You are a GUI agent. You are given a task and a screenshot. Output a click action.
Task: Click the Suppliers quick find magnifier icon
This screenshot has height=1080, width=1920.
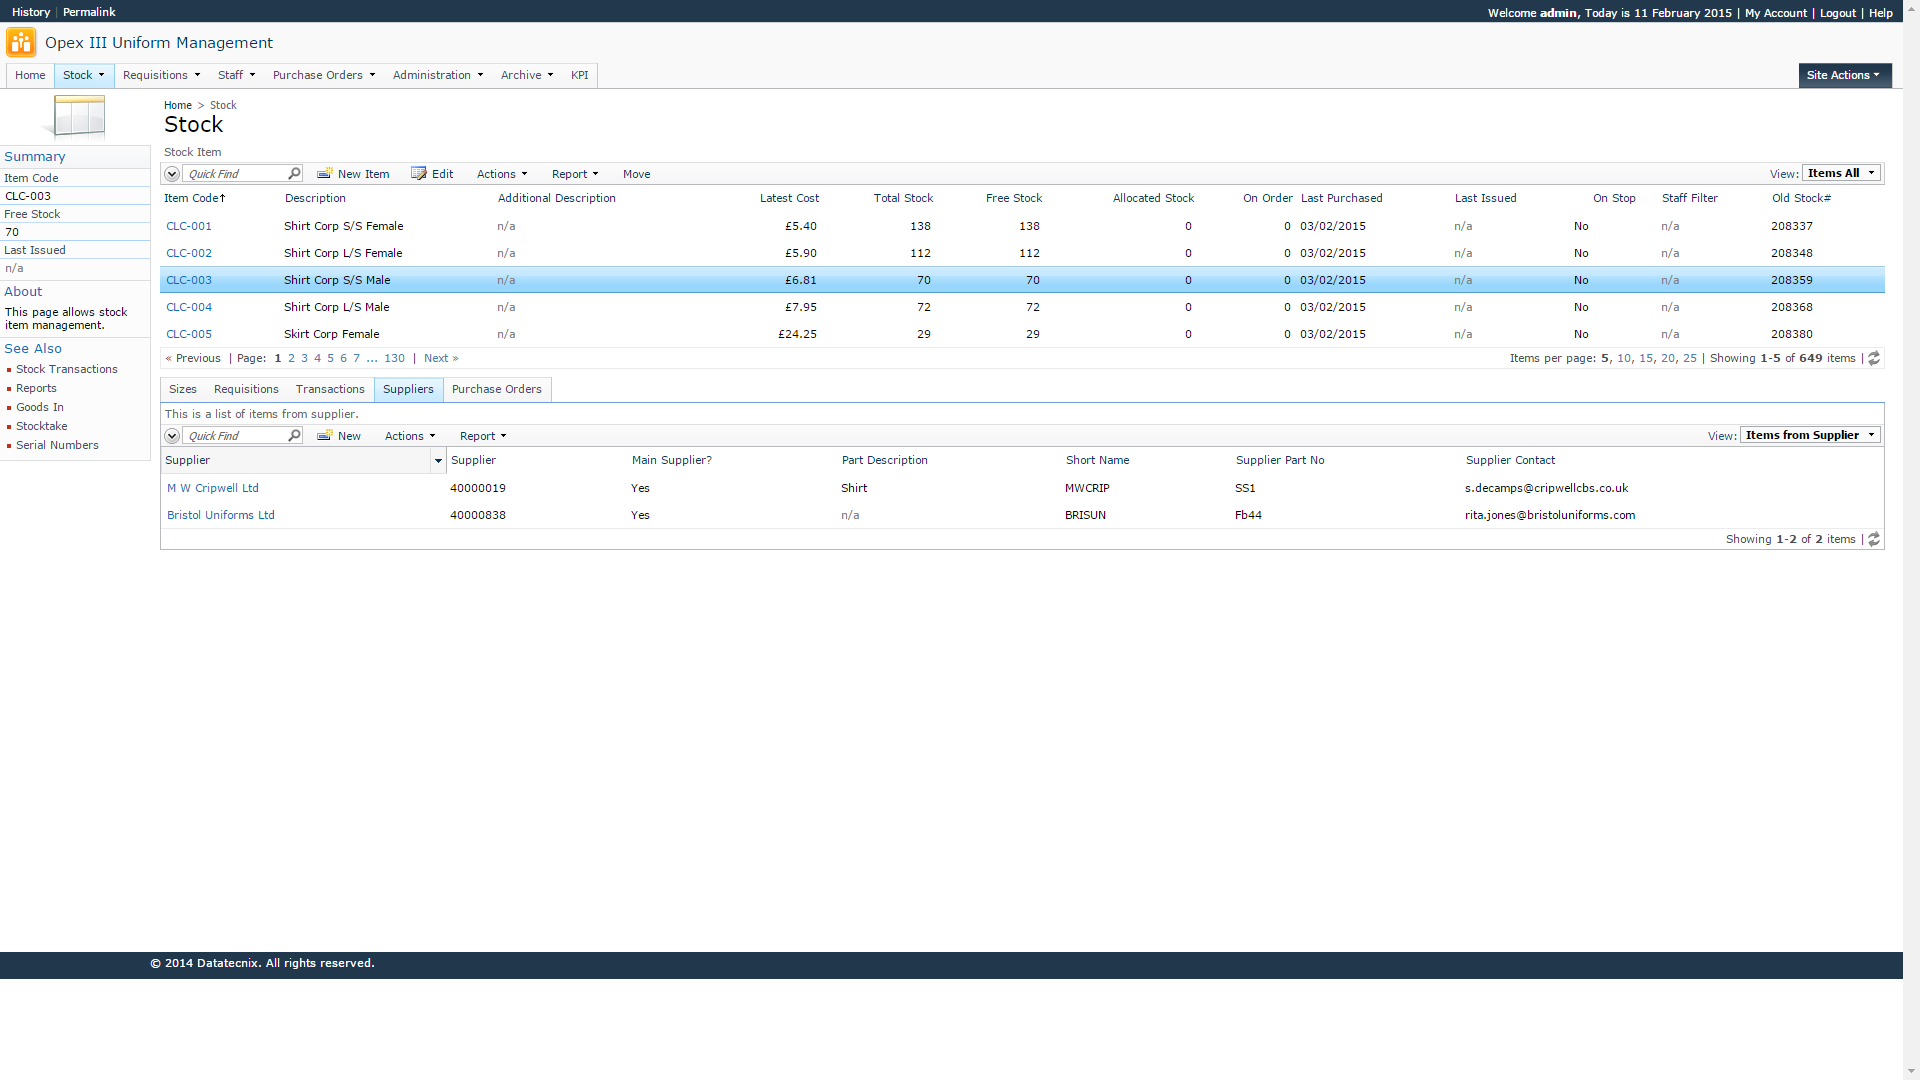pos(294,436)
